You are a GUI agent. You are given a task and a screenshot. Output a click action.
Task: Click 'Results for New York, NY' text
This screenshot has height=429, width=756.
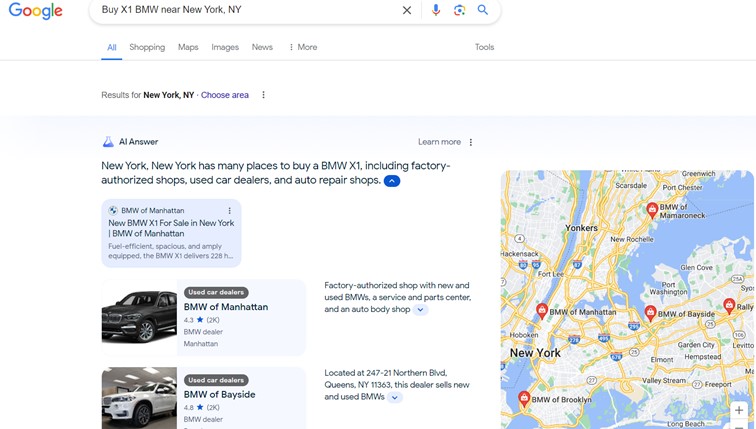[x=148, y=95]
